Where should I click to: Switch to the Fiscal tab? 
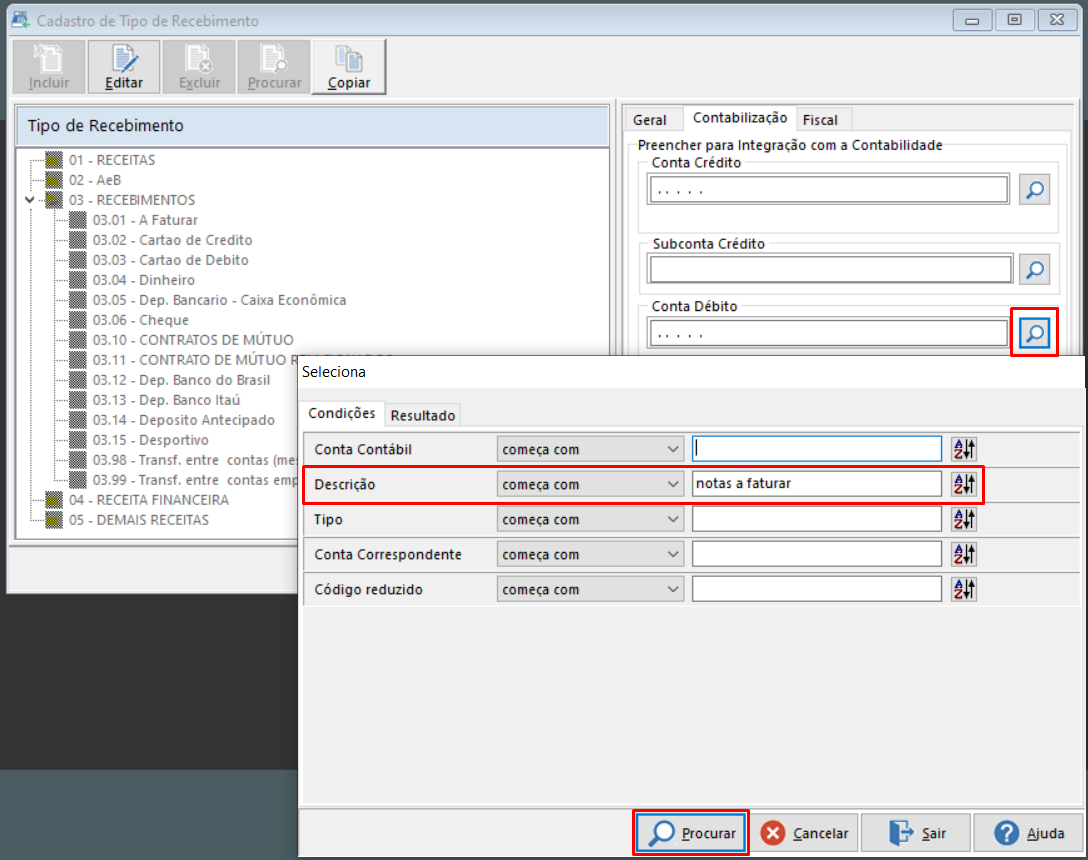(x=821, y=120)
